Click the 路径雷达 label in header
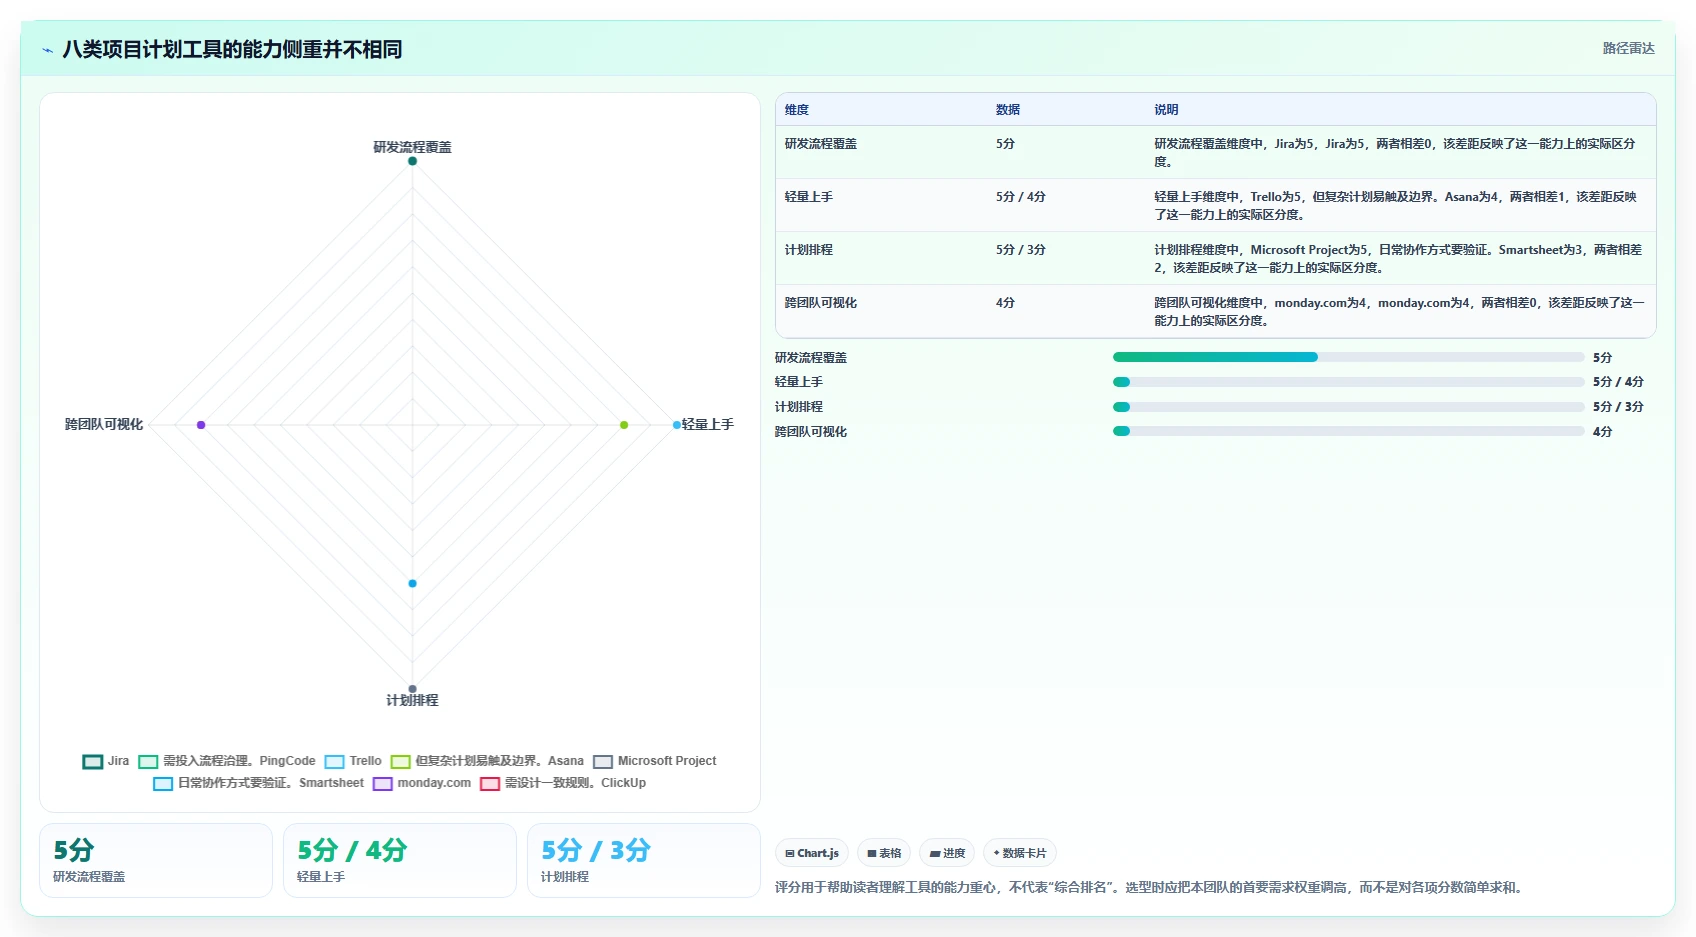 click(x=1628, y=48)
